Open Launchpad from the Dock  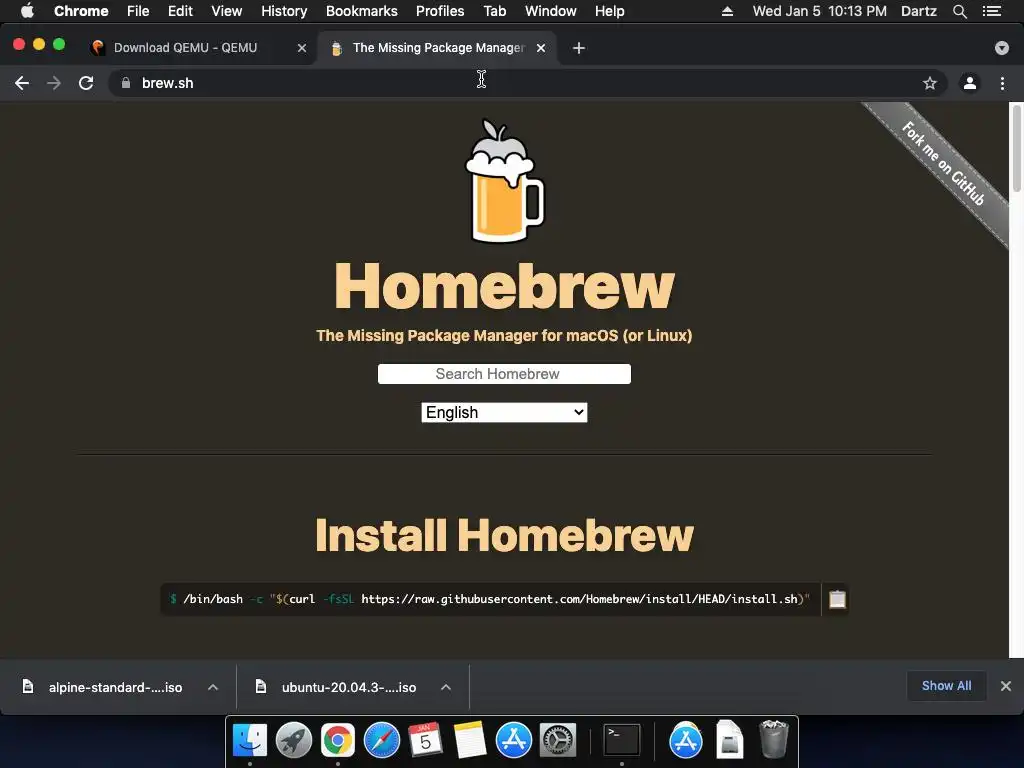coord(294,741)
